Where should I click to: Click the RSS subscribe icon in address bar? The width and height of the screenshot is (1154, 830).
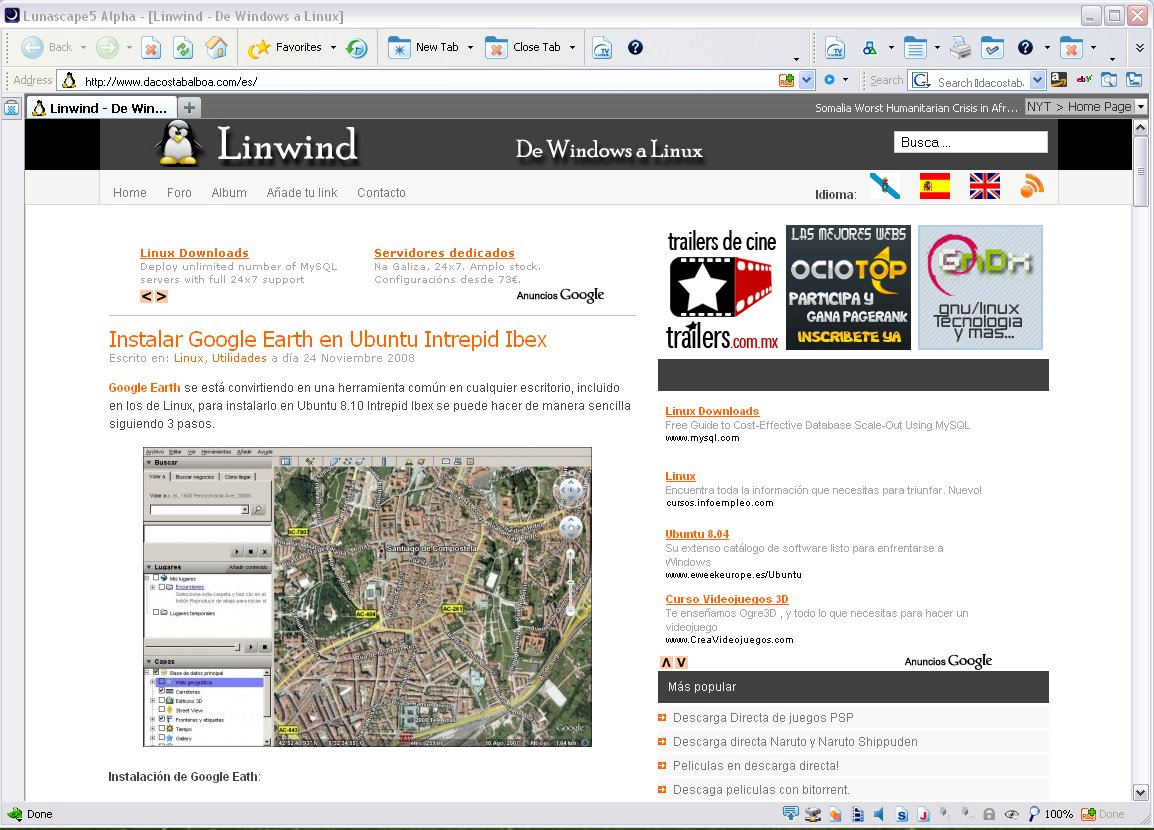[787, 80]
